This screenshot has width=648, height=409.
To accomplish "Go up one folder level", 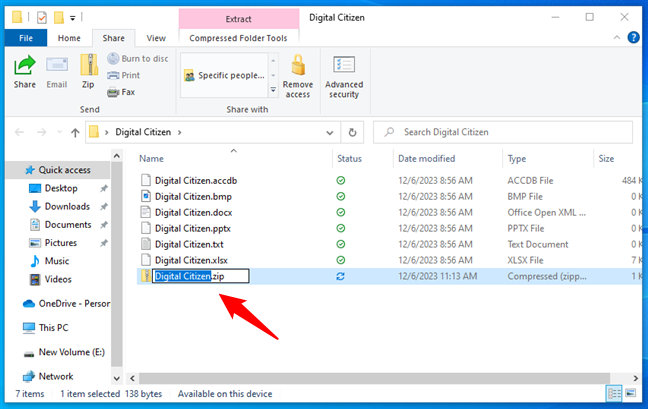I will coord(75,132).
